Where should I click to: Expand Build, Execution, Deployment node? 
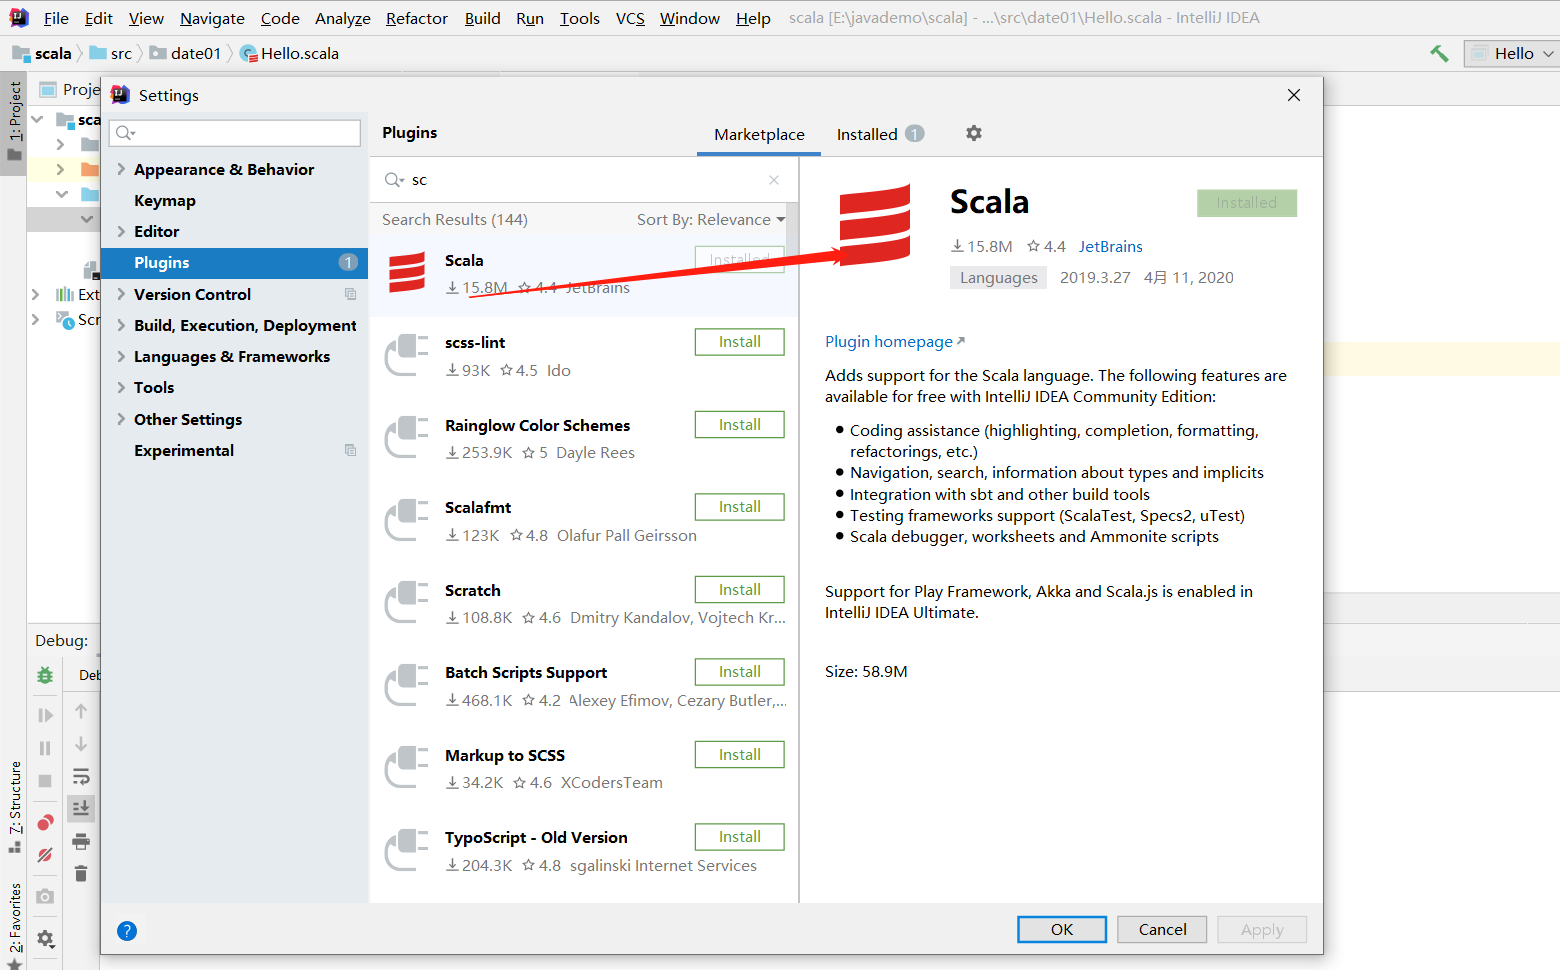[x=121, y=325]
